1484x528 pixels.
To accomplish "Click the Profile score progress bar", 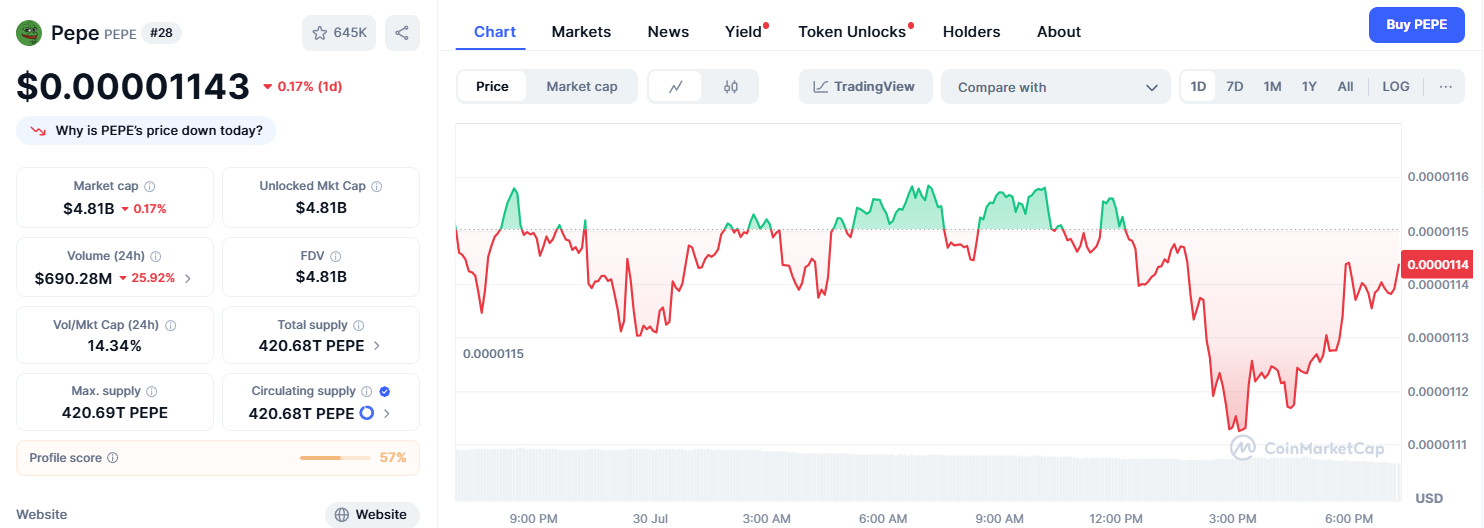I will [335, 458].
